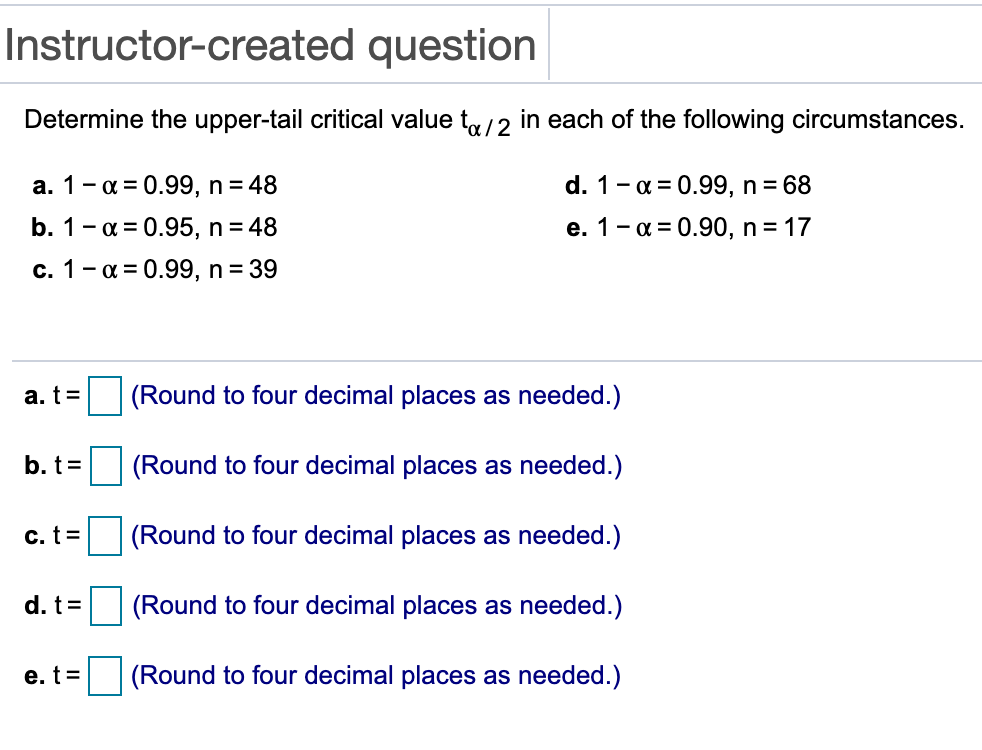Image resolution: width=982 pixels, height=750 pixels.
Task: Click the answer input box for part c
Action: tap(103, 536)
